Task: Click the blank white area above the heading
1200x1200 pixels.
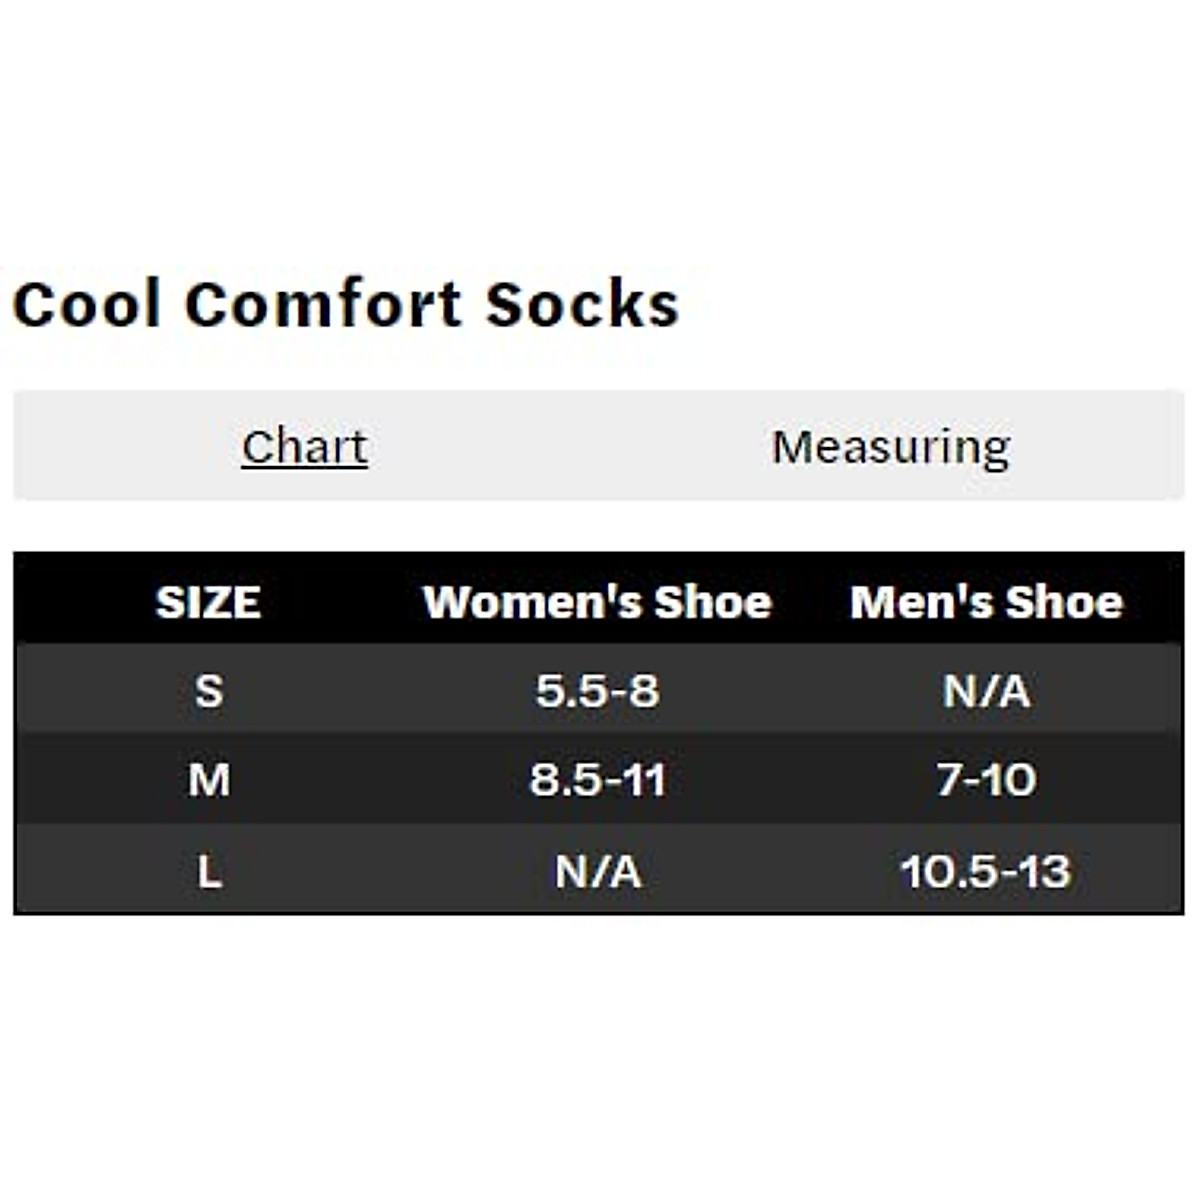Action: [x=600, y=130]
